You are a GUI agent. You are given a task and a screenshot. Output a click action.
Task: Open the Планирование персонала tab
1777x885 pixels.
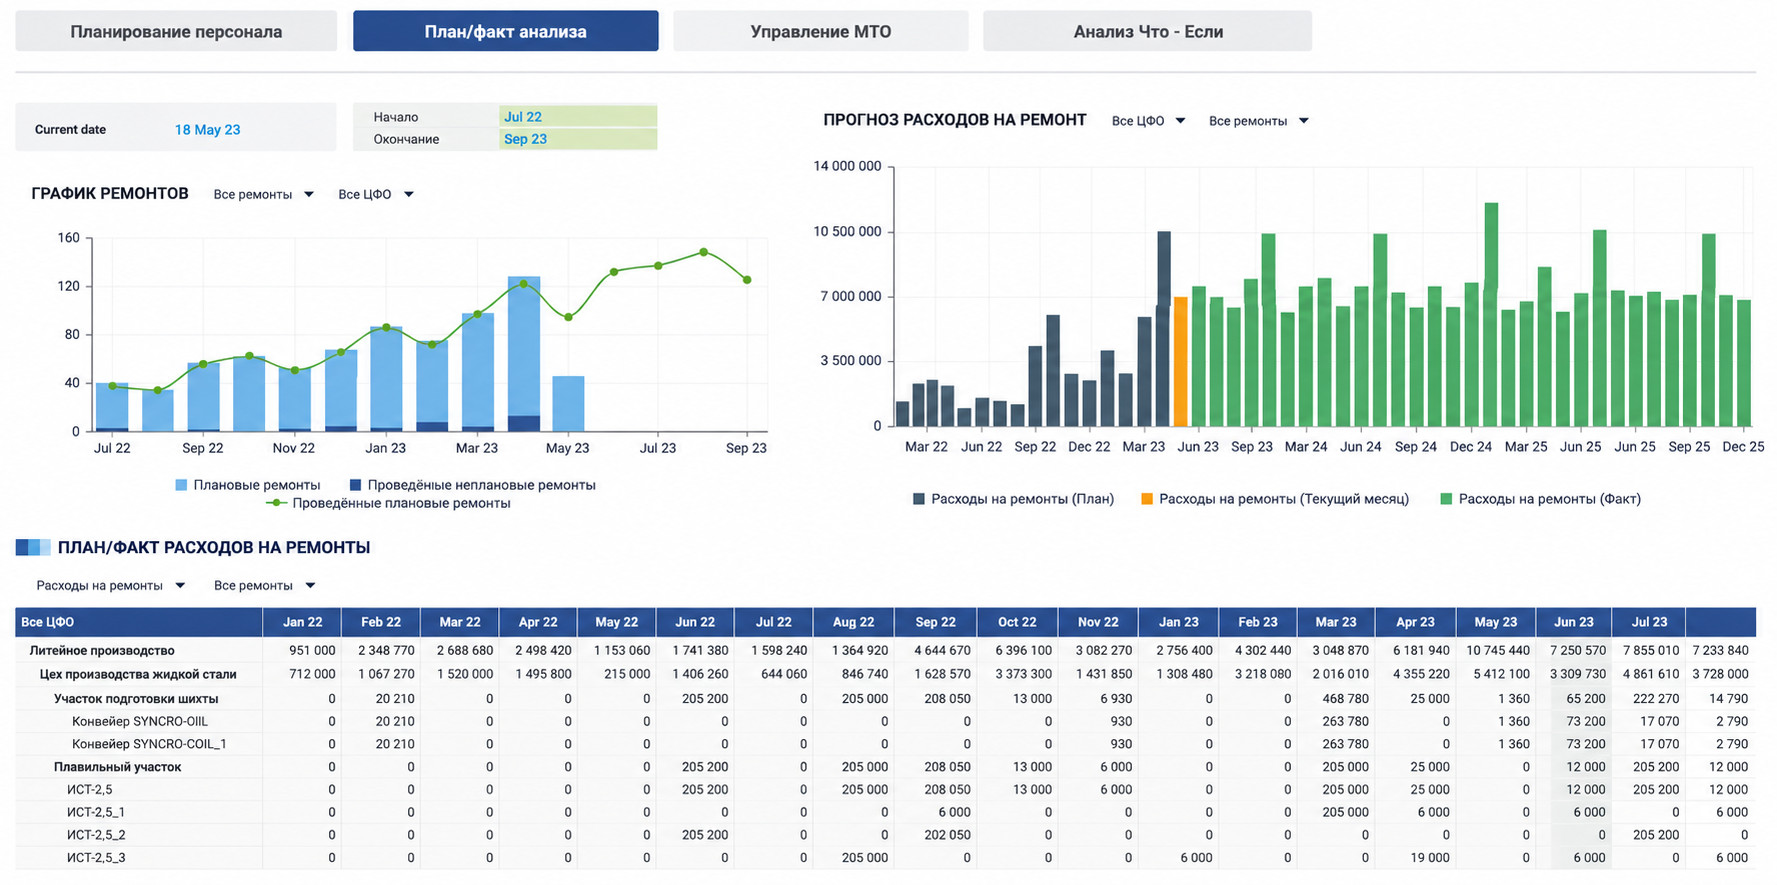(x=176, y=31)
